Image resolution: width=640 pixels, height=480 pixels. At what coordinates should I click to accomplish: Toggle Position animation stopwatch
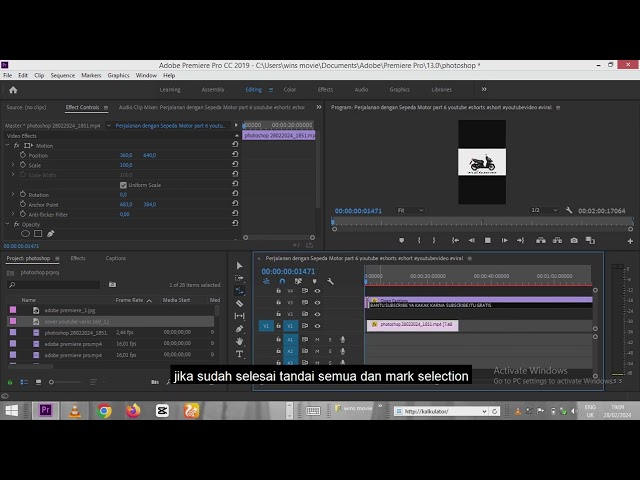point(23,155)
